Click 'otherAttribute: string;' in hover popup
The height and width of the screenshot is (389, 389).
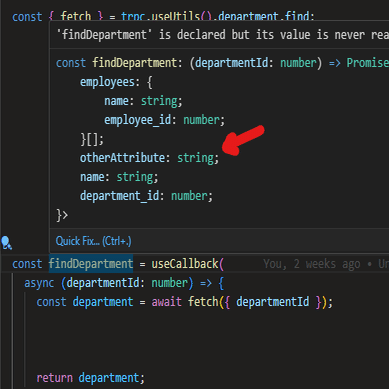tap(149, 158)
